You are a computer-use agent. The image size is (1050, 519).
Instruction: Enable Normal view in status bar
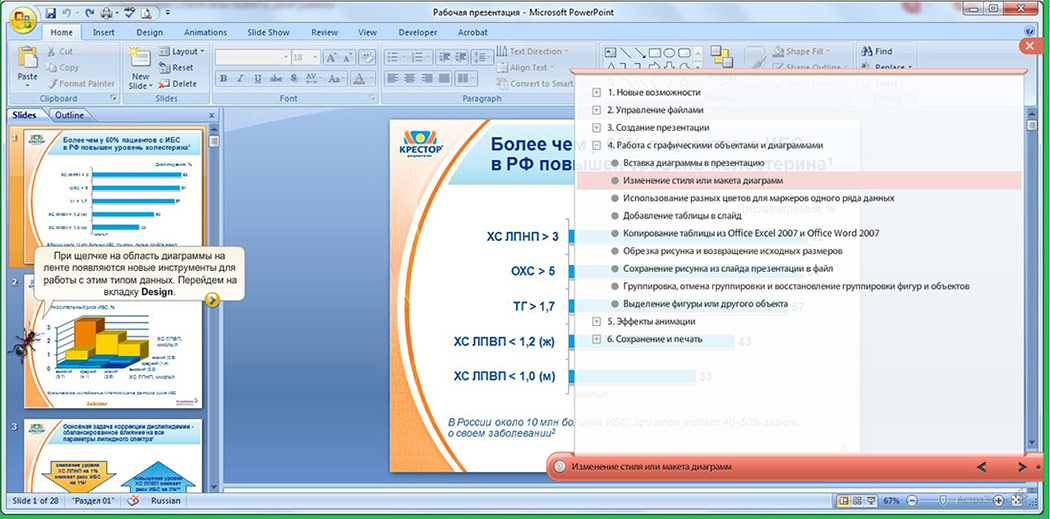843,500
